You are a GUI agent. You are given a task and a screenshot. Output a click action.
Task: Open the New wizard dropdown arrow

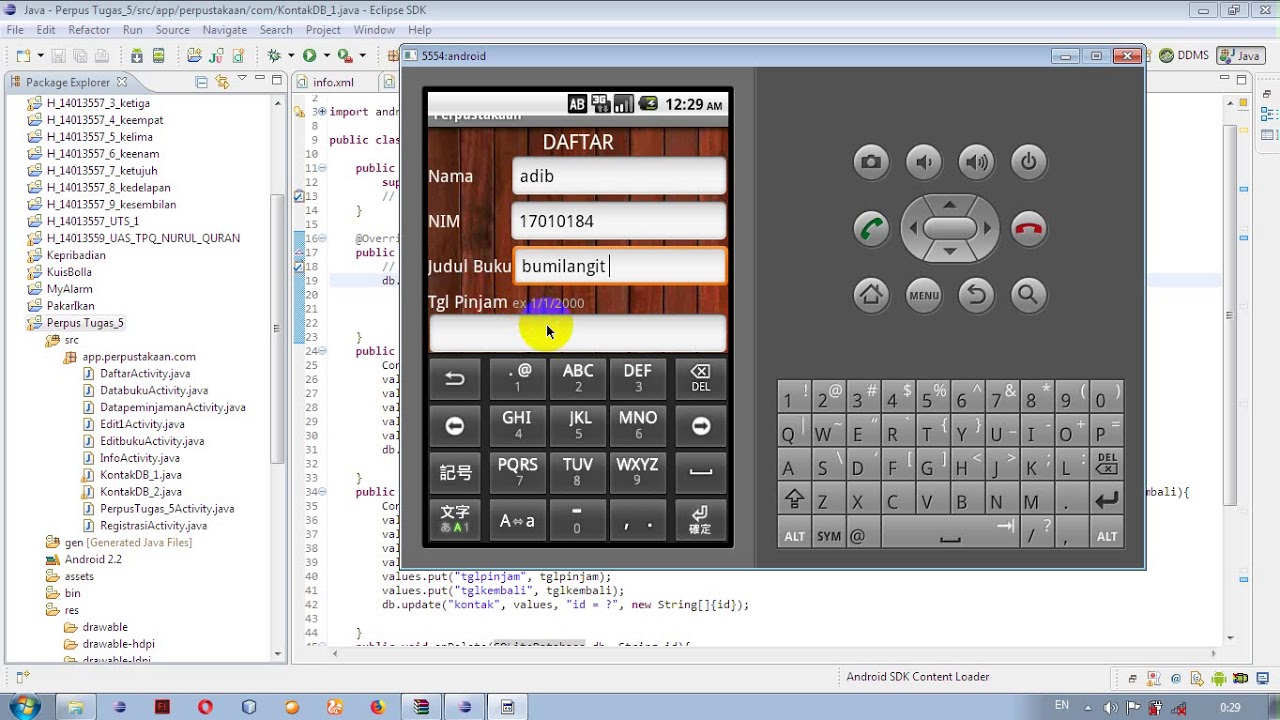pyautogui.click(x=39, y=57)
